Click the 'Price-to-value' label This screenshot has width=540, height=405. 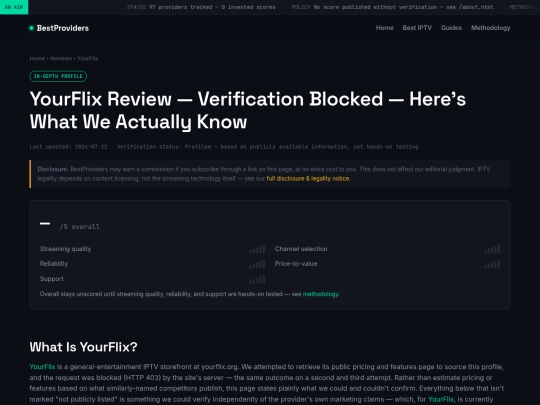[296, 264]
